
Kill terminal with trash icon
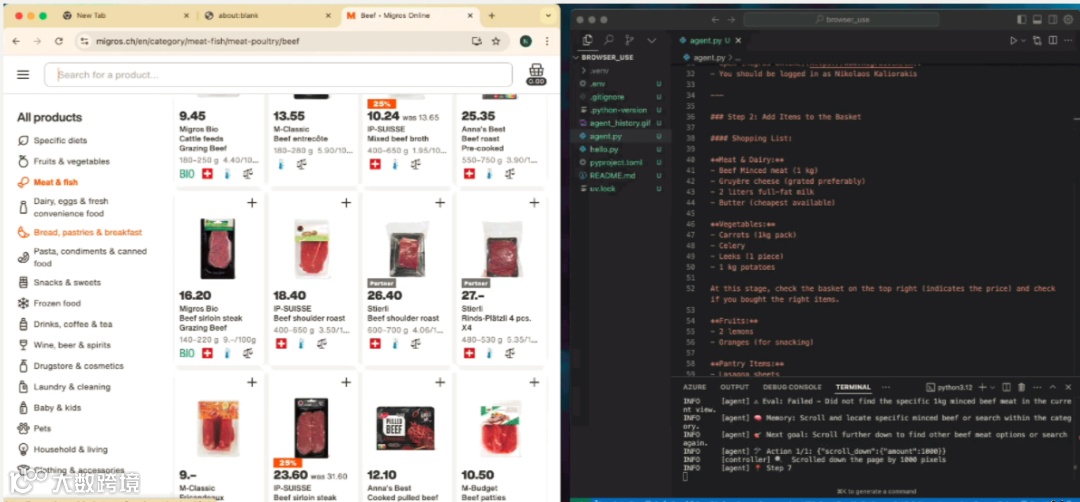(1021, 387)
